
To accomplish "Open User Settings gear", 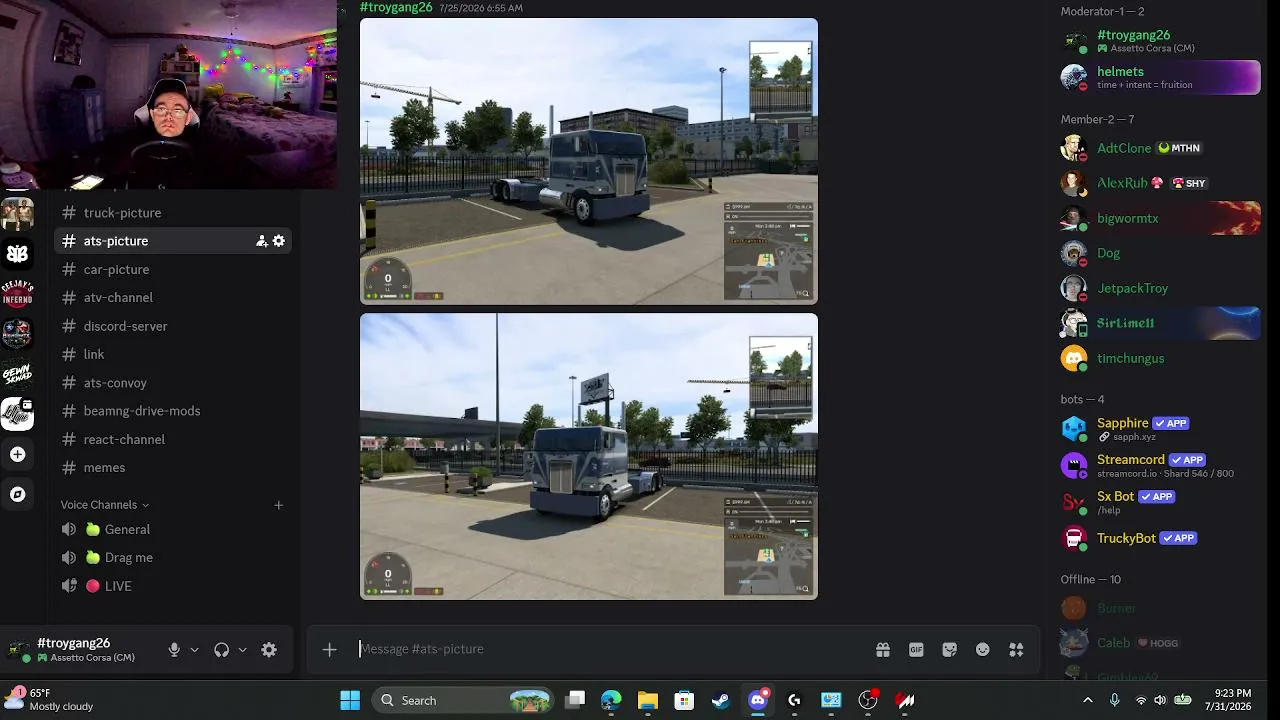I will point(269,650).
